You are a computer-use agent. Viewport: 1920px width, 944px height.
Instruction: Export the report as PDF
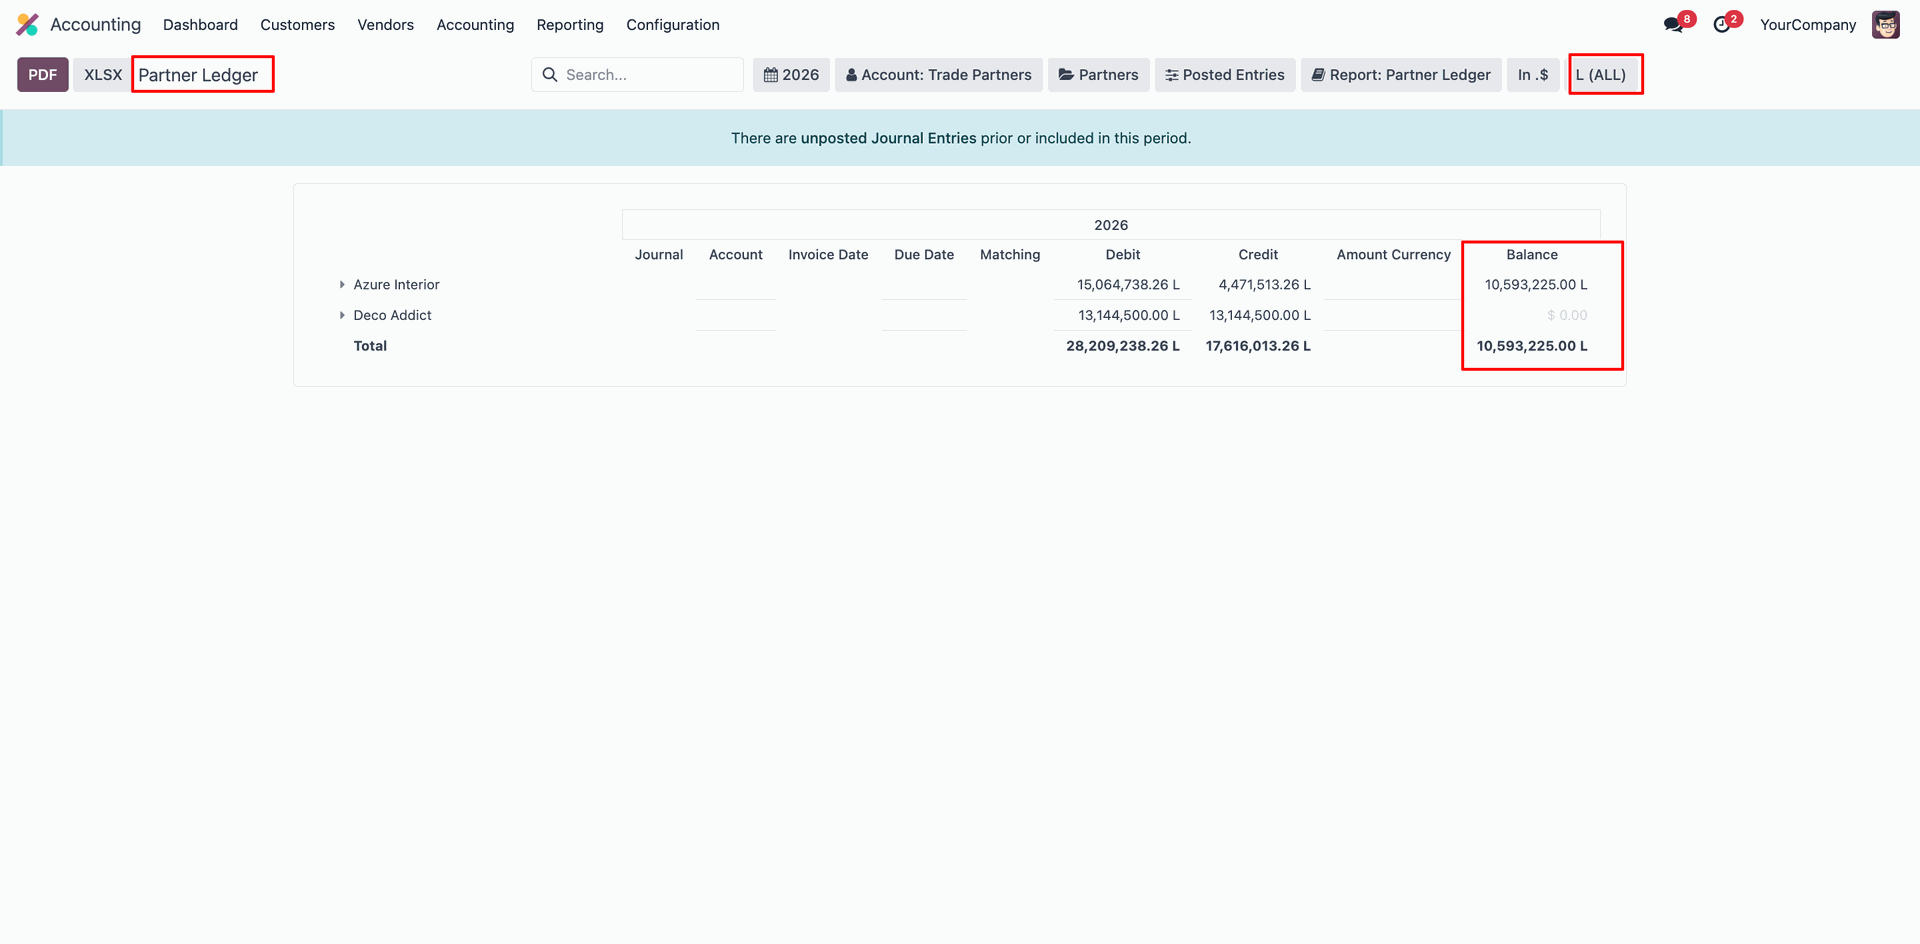pos(42,75)
